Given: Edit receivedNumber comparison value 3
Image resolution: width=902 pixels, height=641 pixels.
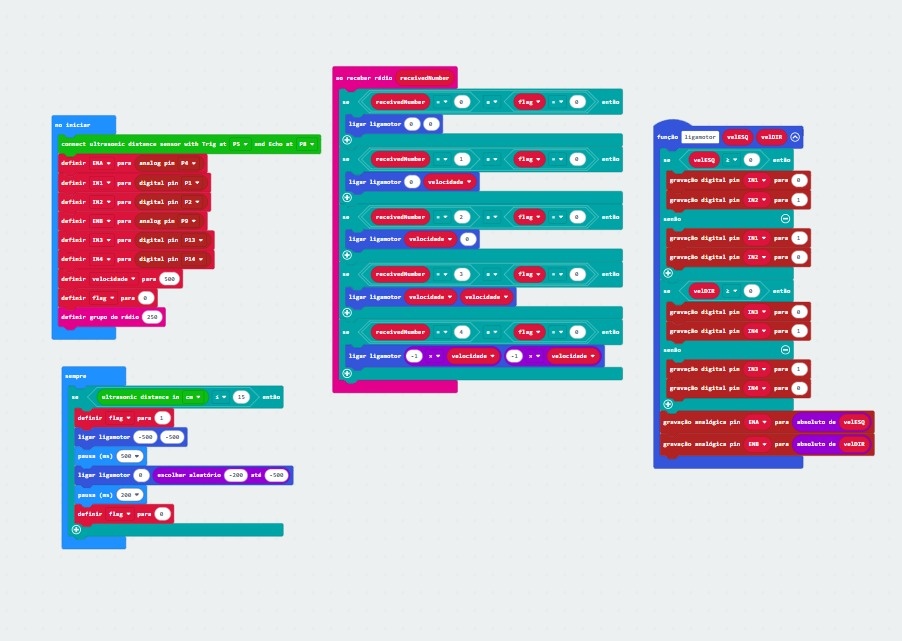Looking at the screenshot, I should pos(461,274).
